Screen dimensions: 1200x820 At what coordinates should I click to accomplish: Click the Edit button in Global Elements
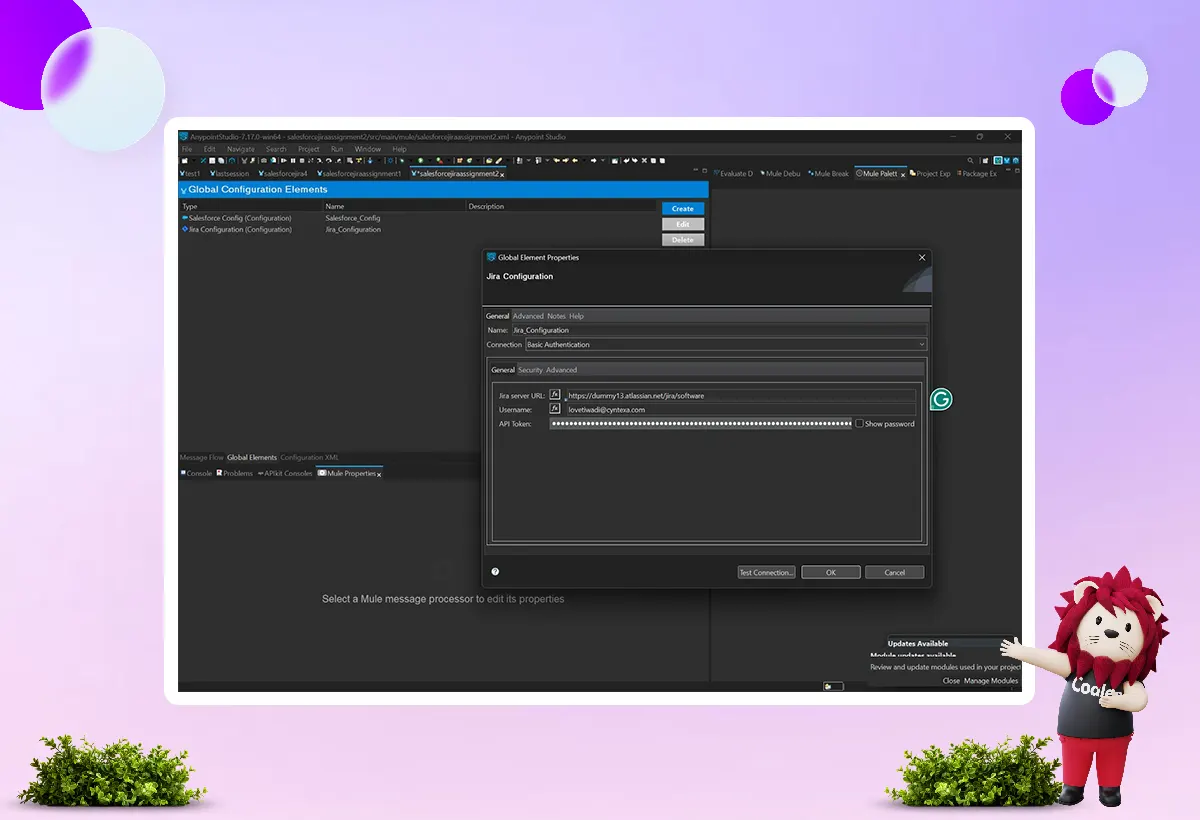click(x=683, y=224)
